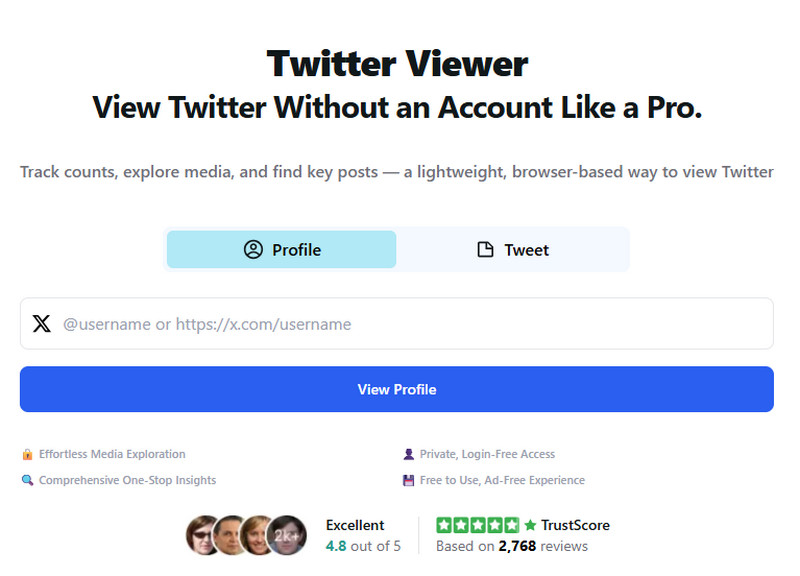Screen dimensions: 800x576
Task: Click the floppy disk icon beside Free to Use
Action: (x=408, y=480)
